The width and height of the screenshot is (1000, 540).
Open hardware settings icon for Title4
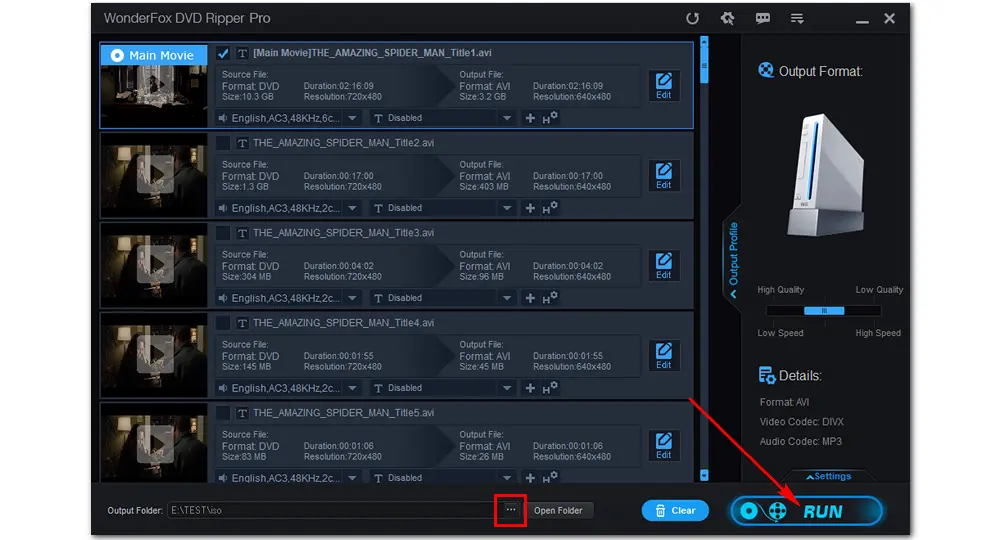(x=550, y=388)
